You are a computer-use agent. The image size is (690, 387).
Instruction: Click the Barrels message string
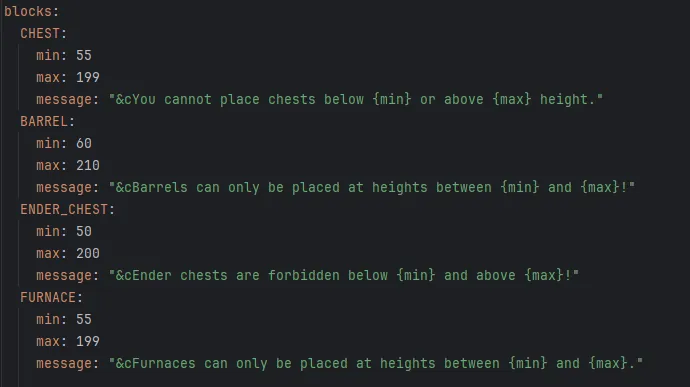coord(371,188)
